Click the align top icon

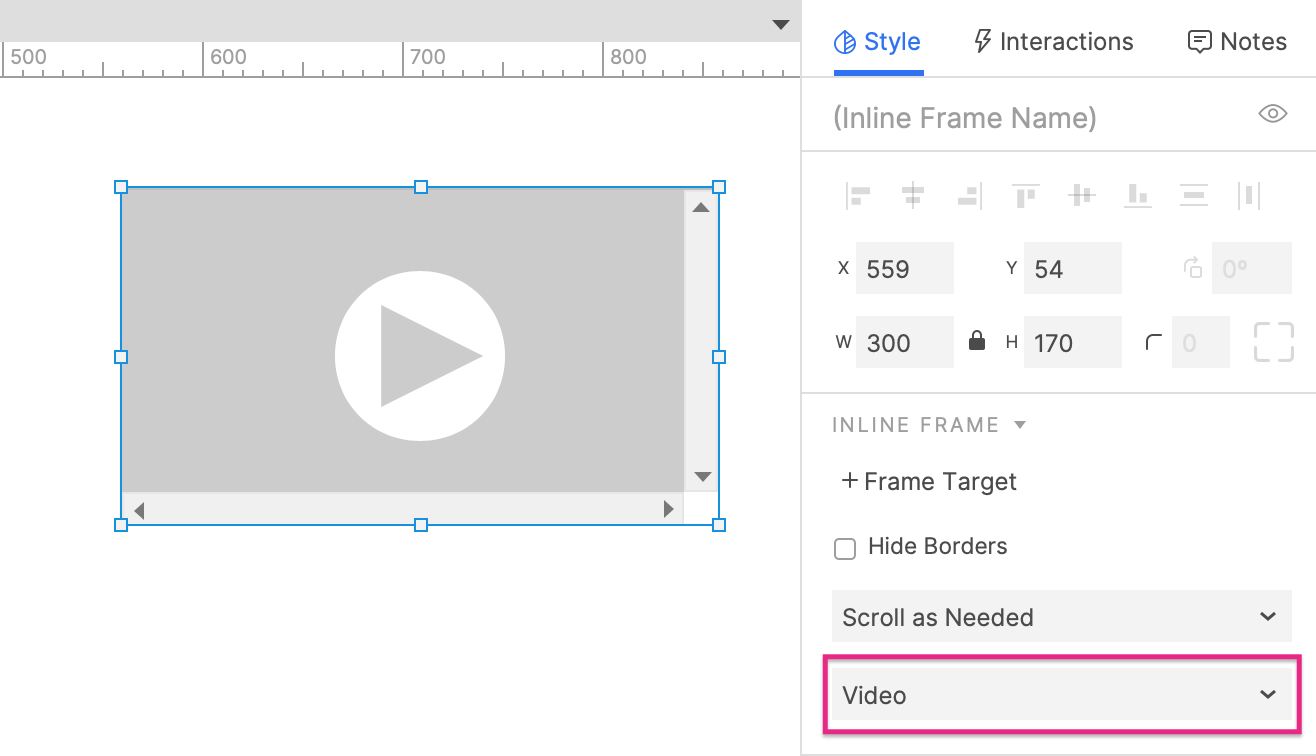(1024, 195)
